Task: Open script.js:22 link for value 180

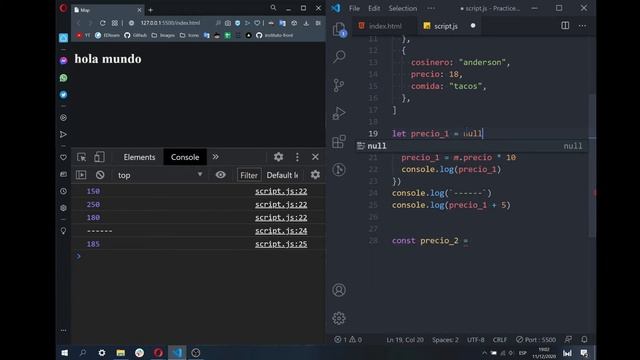Action: (x=281, y=218)
